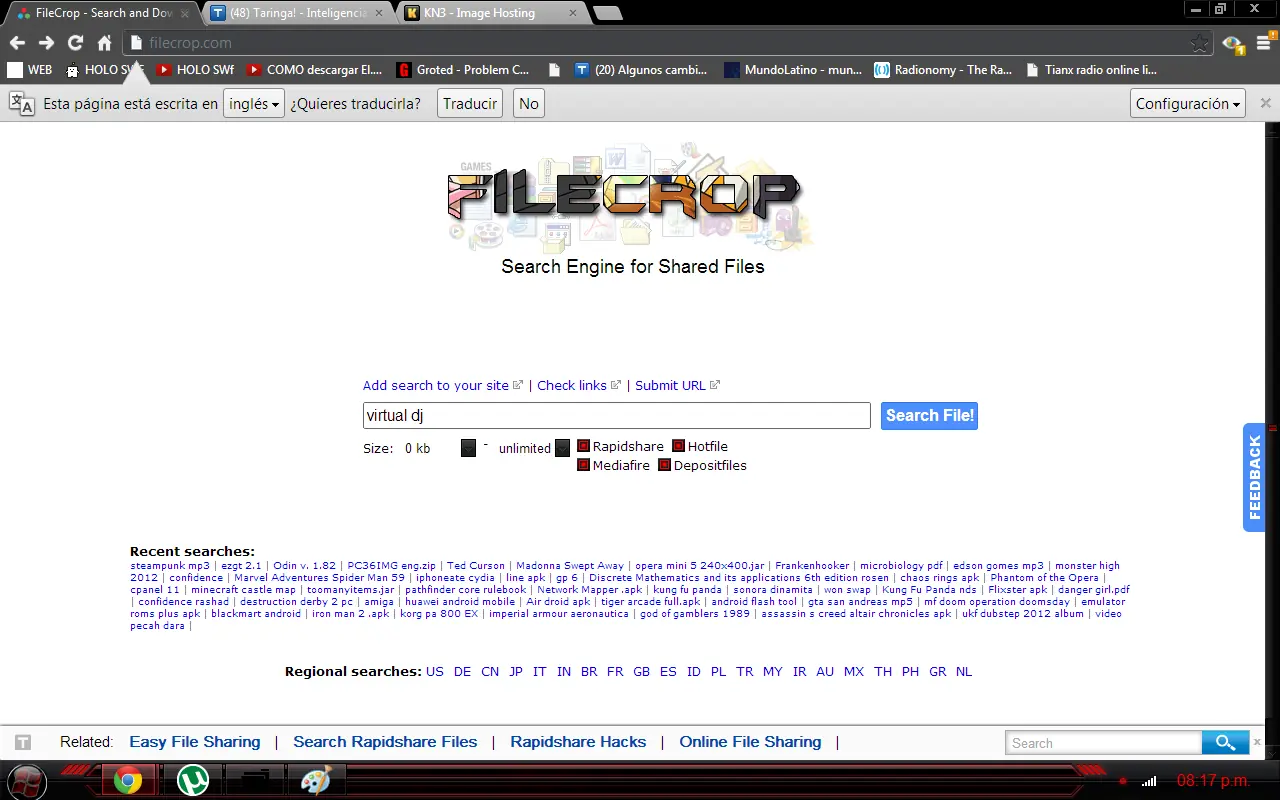Click the translate icon in the infobar
1280x800 pixels.
[x=22, y=104]
